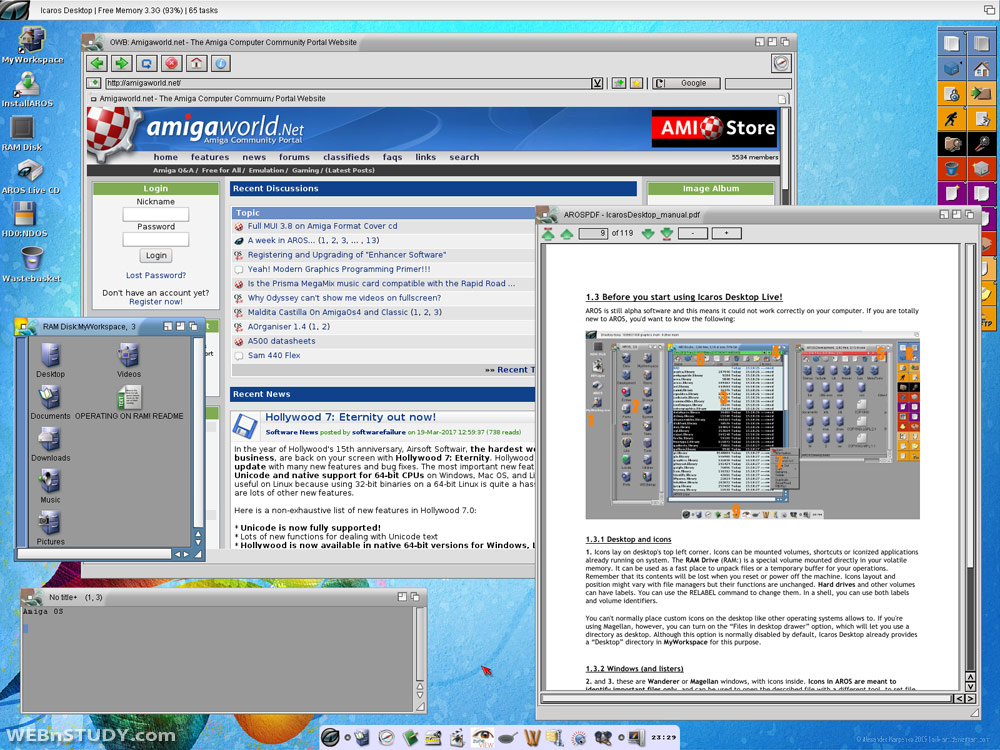Click the blue info icon in OWB toolbar
The height and width of the screenshot is (750, 1000).
click(221, 63)
